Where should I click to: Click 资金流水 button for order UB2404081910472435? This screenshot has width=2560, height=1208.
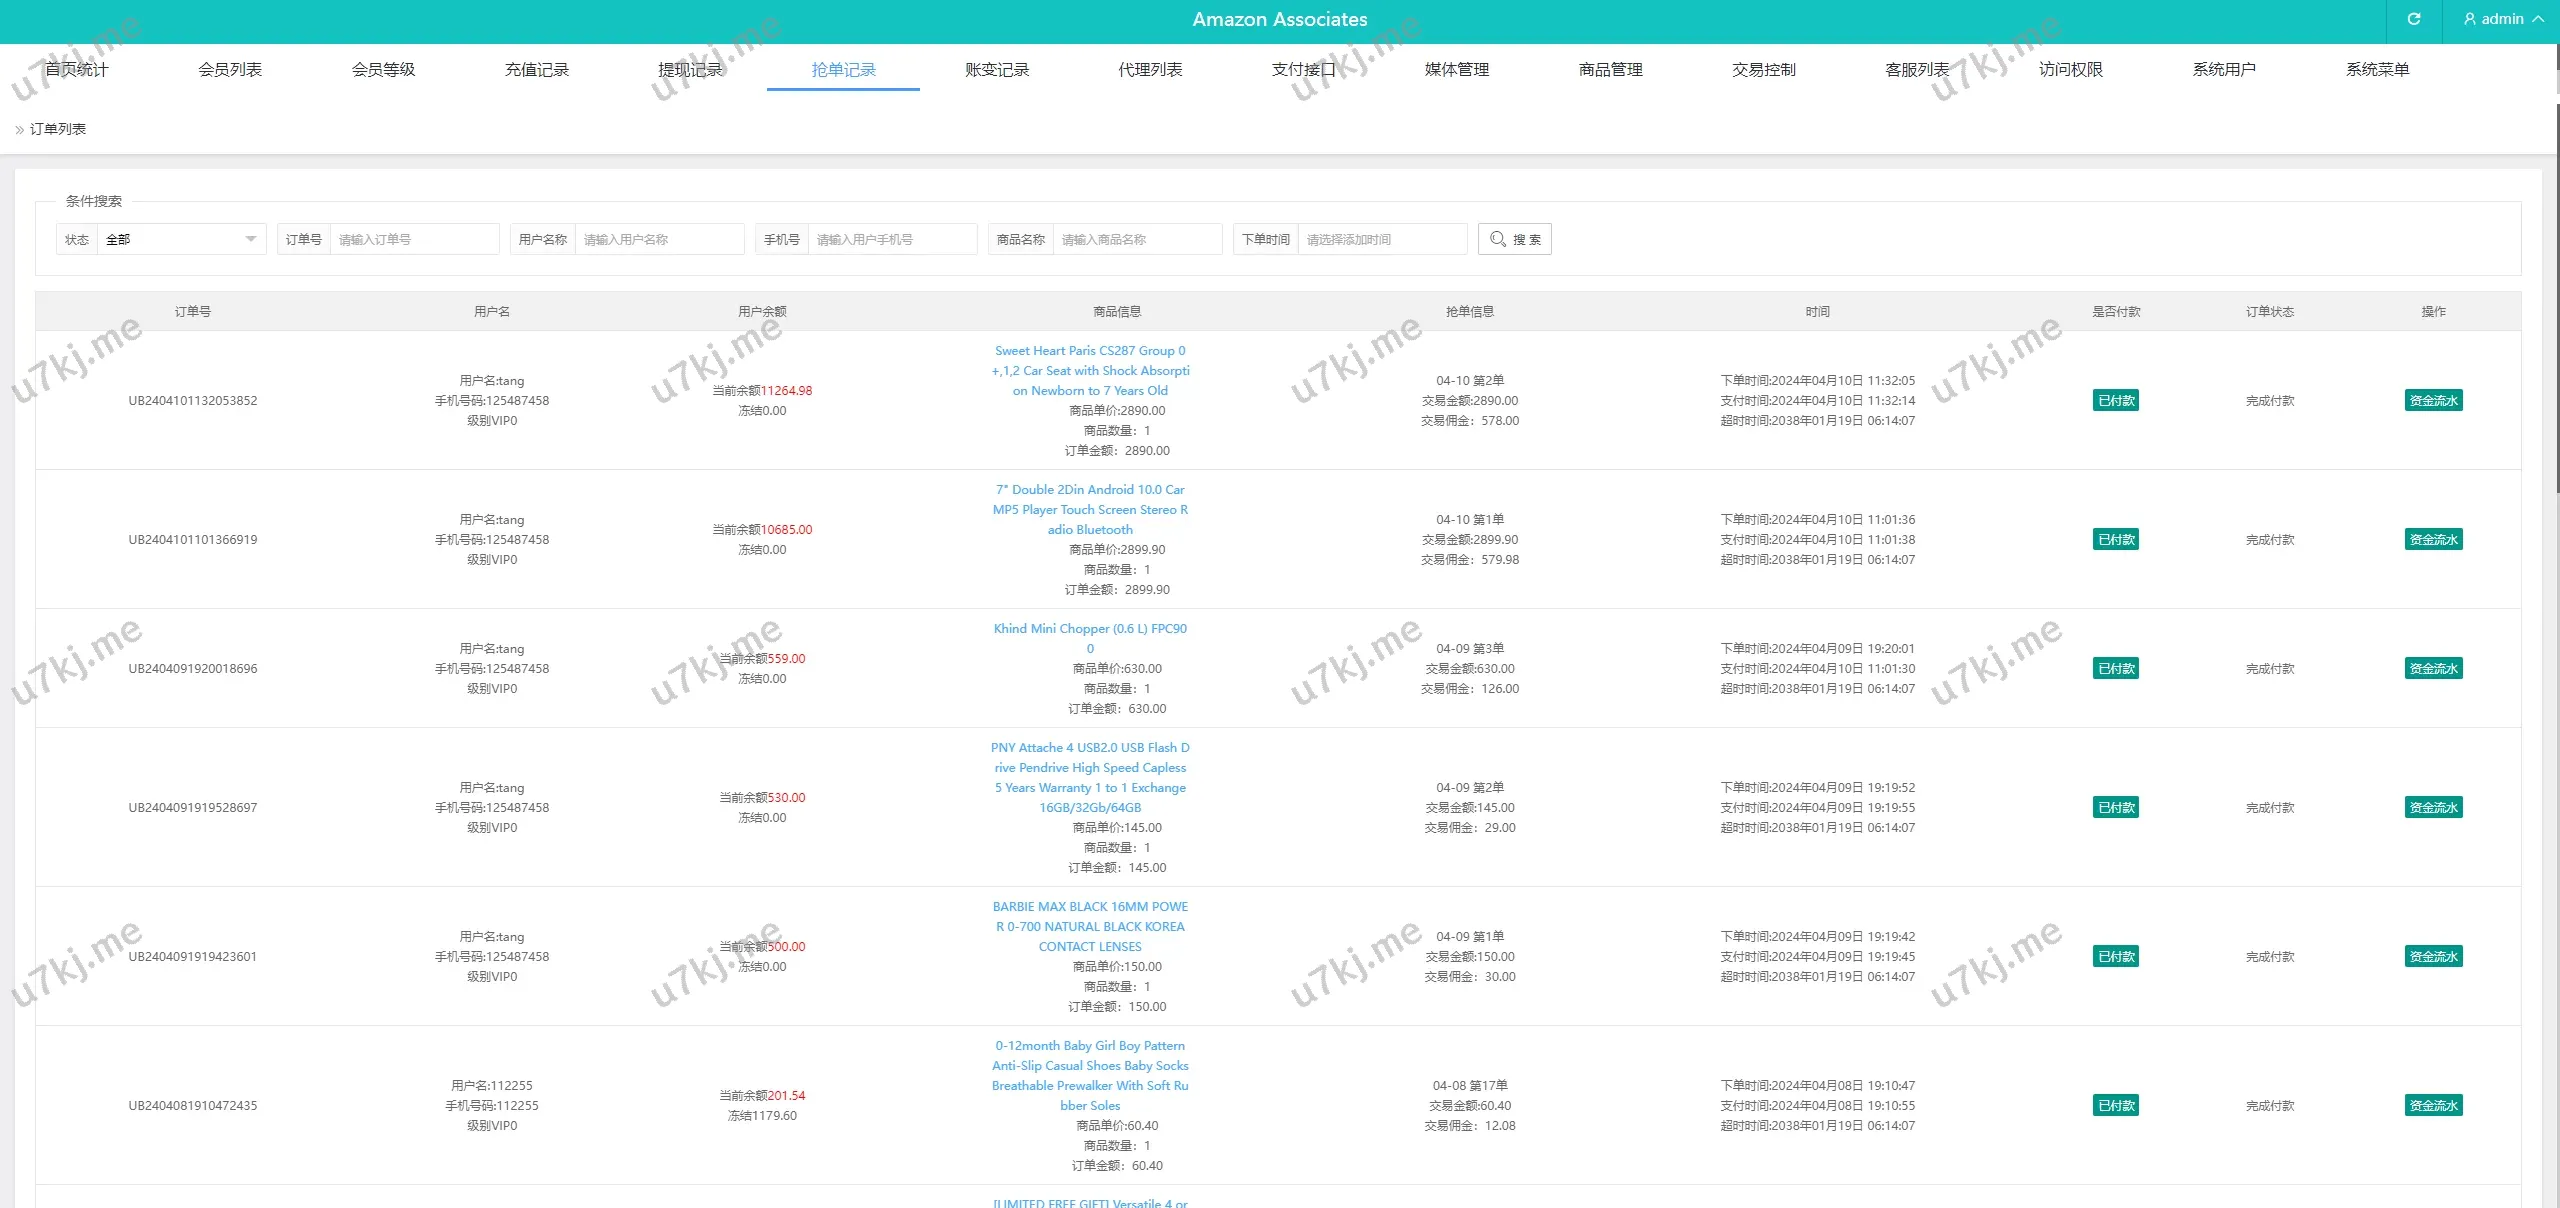[x=2433, y=1106]
